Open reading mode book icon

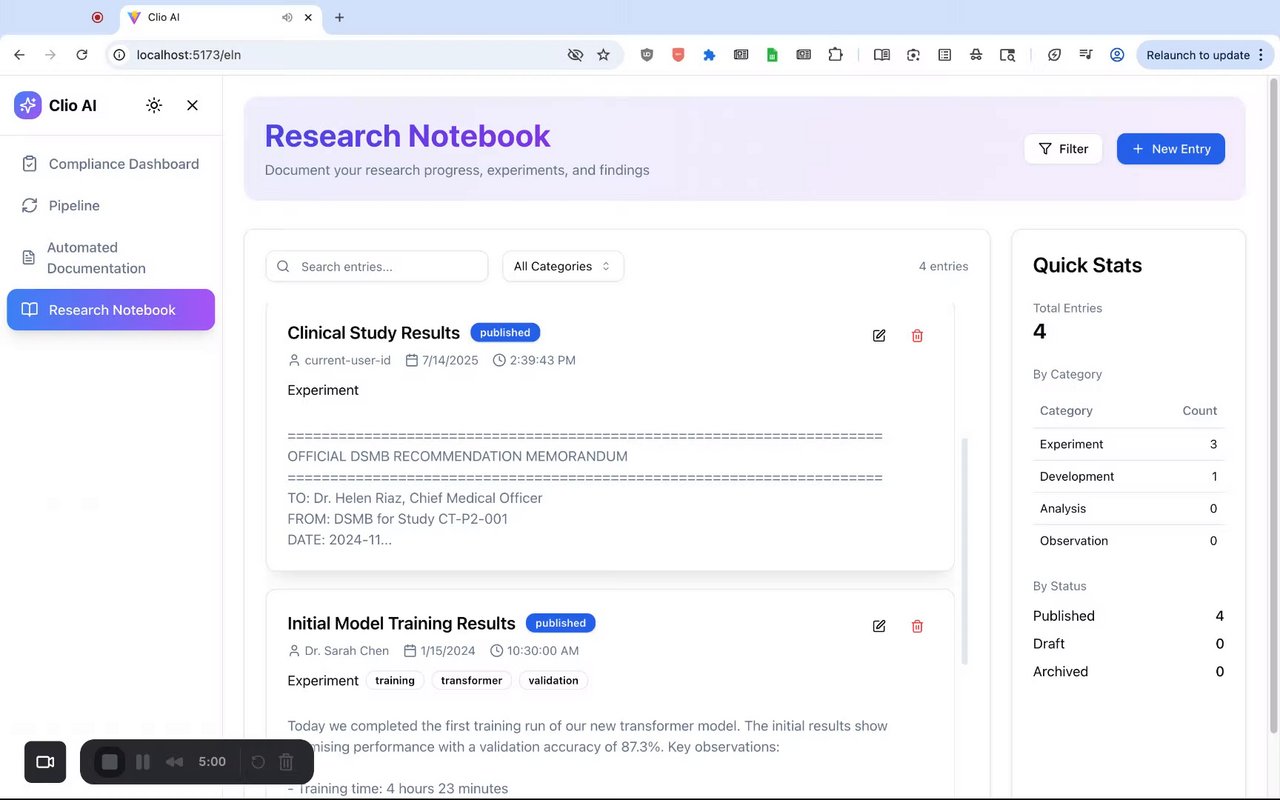tap(882, 55)
